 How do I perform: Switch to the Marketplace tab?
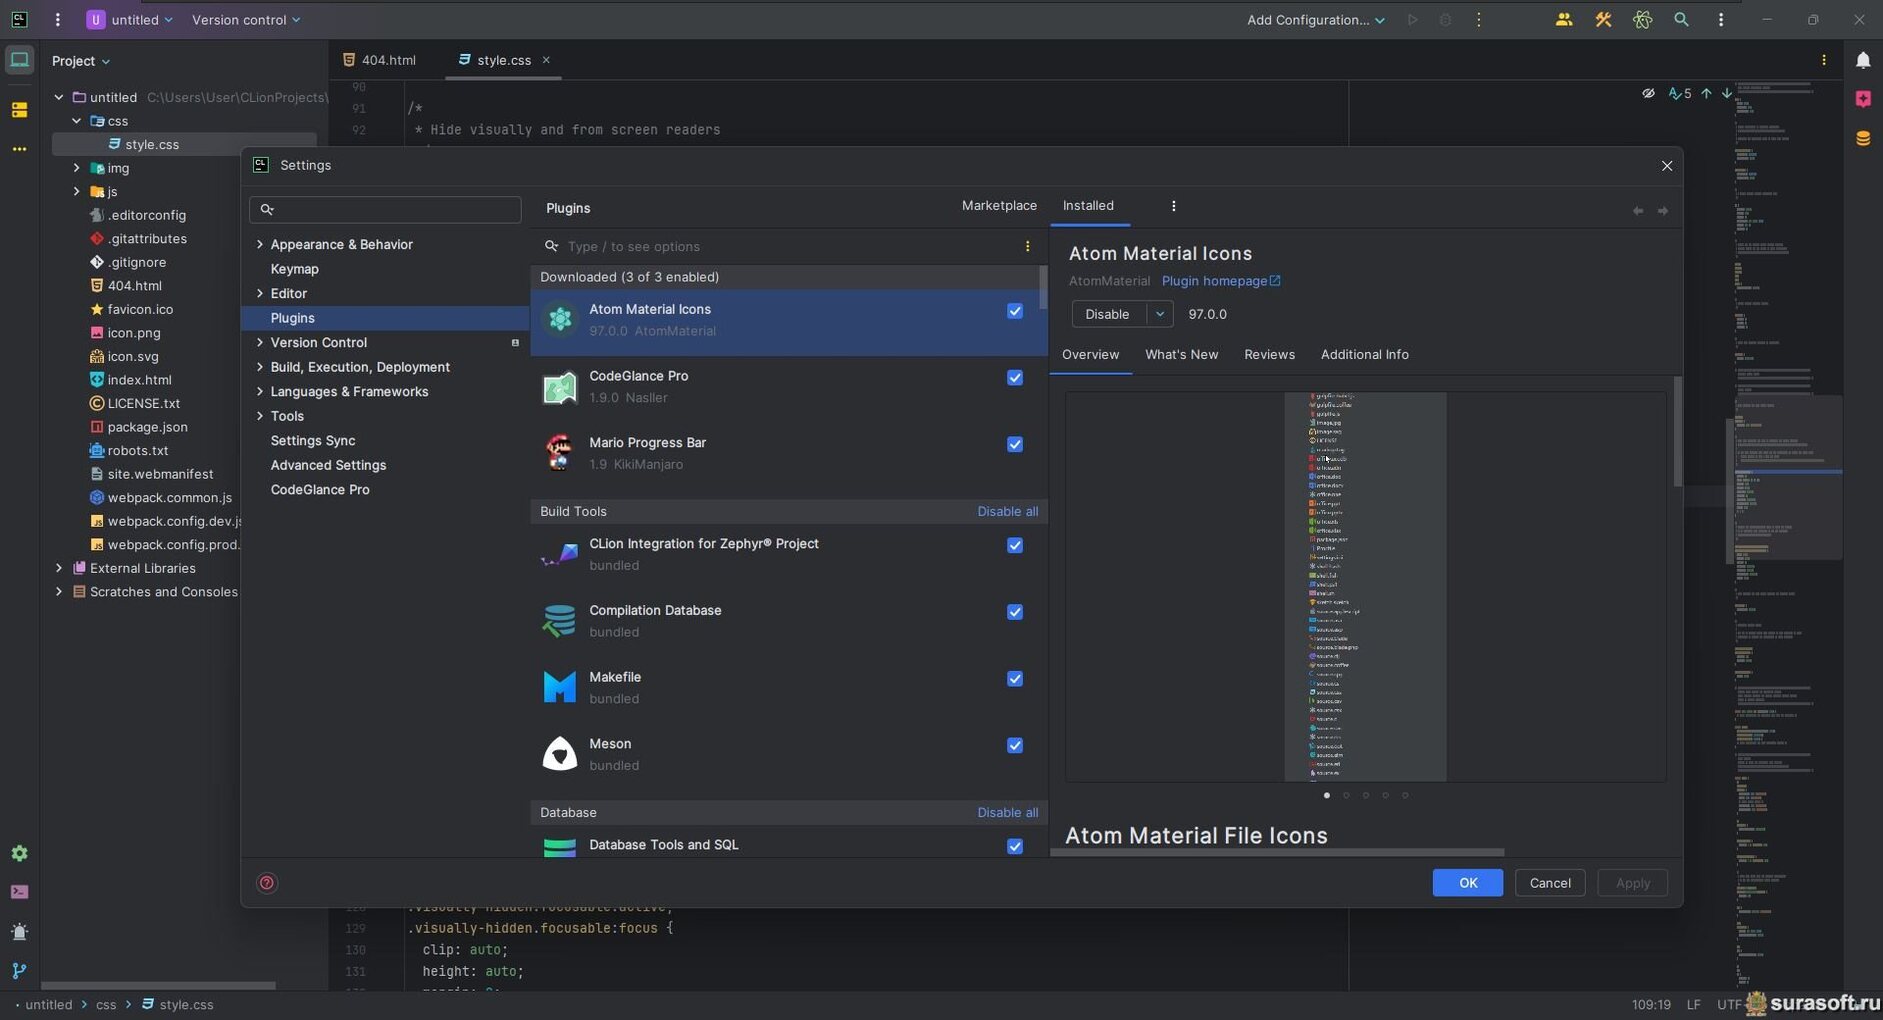coord(998,206)
